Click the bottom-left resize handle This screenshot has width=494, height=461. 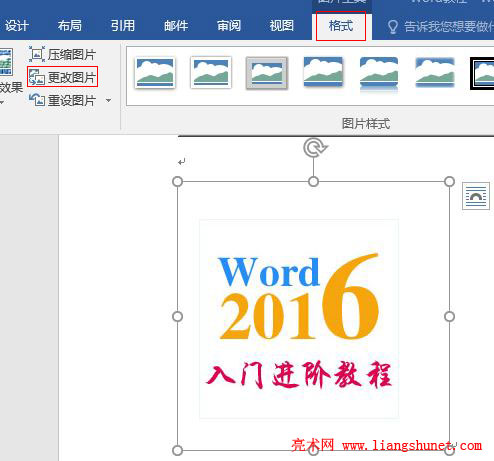coord(177,451)
